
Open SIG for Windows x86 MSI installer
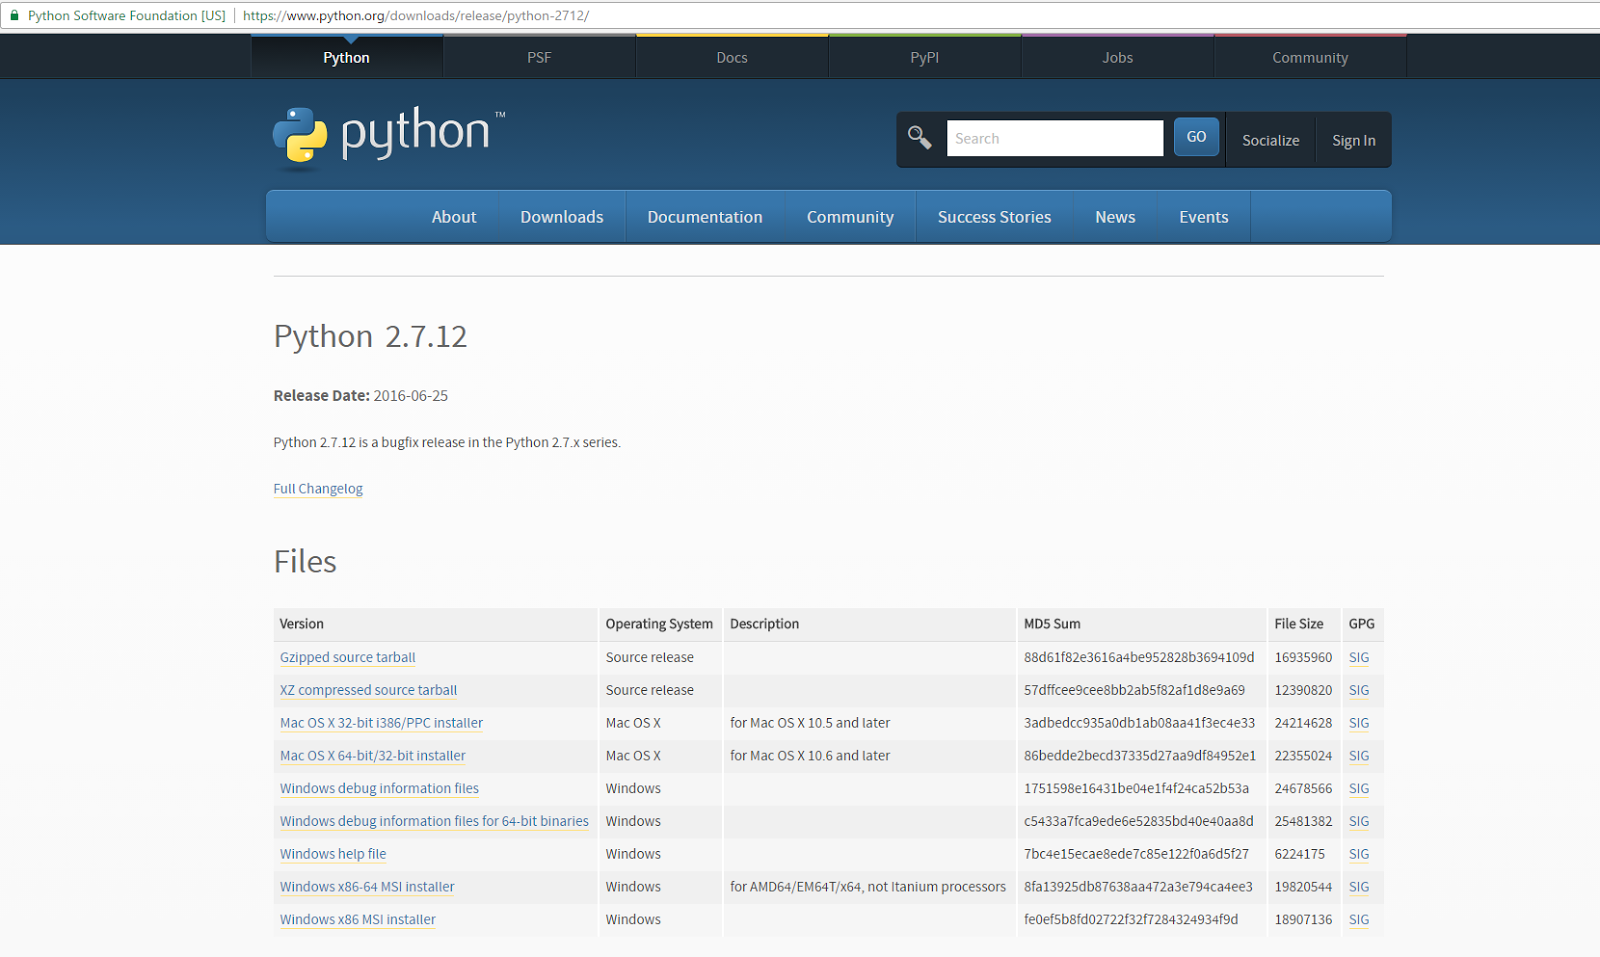tap(1359, 920)
